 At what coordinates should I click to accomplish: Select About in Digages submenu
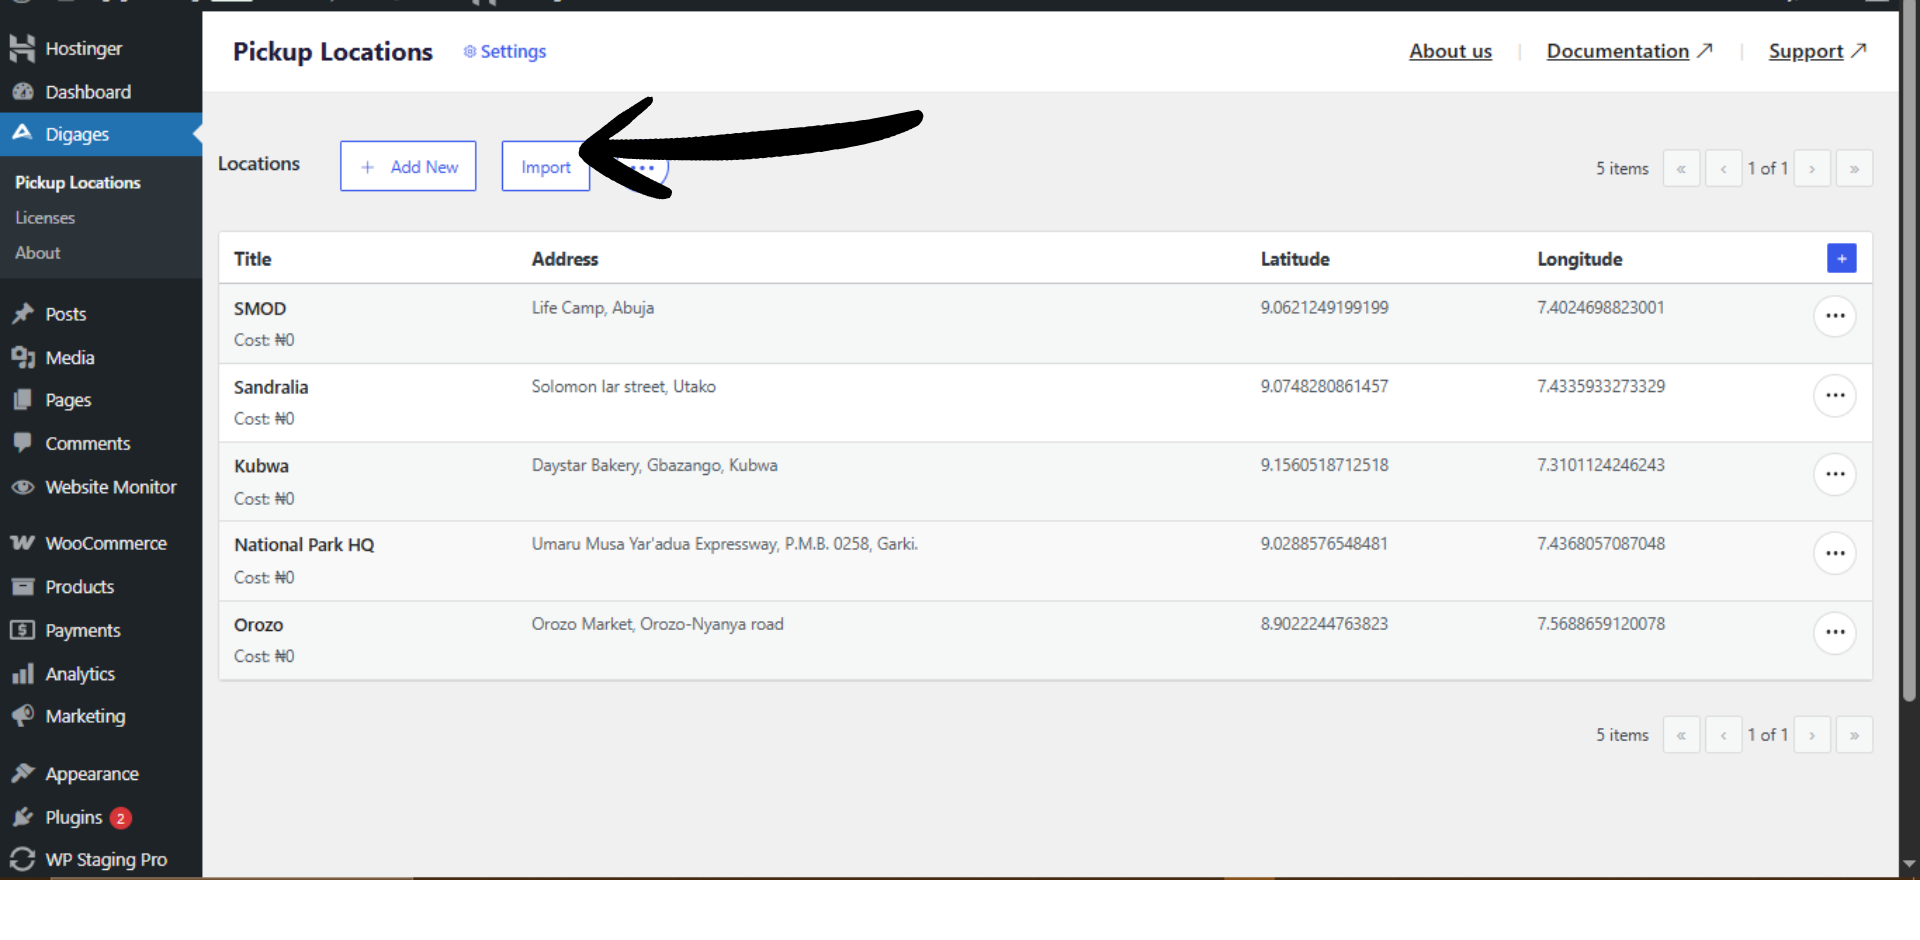[38, 253]
